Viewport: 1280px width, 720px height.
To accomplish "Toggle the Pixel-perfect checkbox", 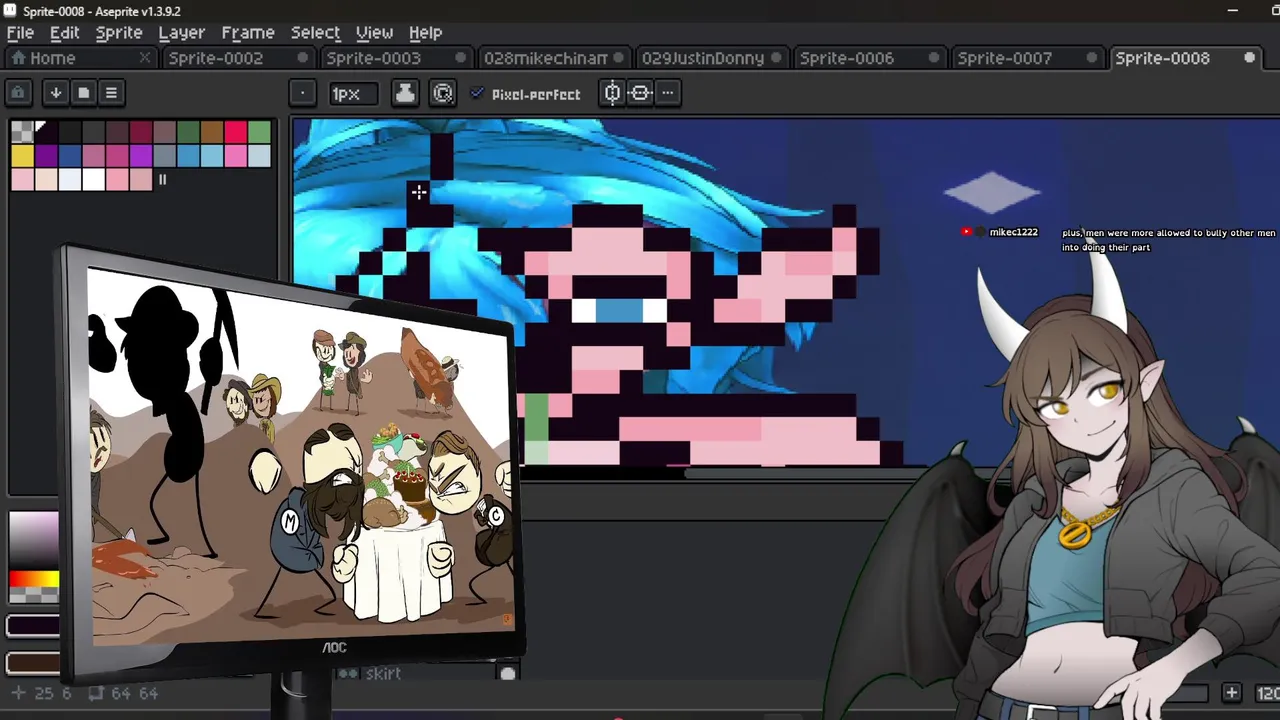I will [x=478, y=93].
